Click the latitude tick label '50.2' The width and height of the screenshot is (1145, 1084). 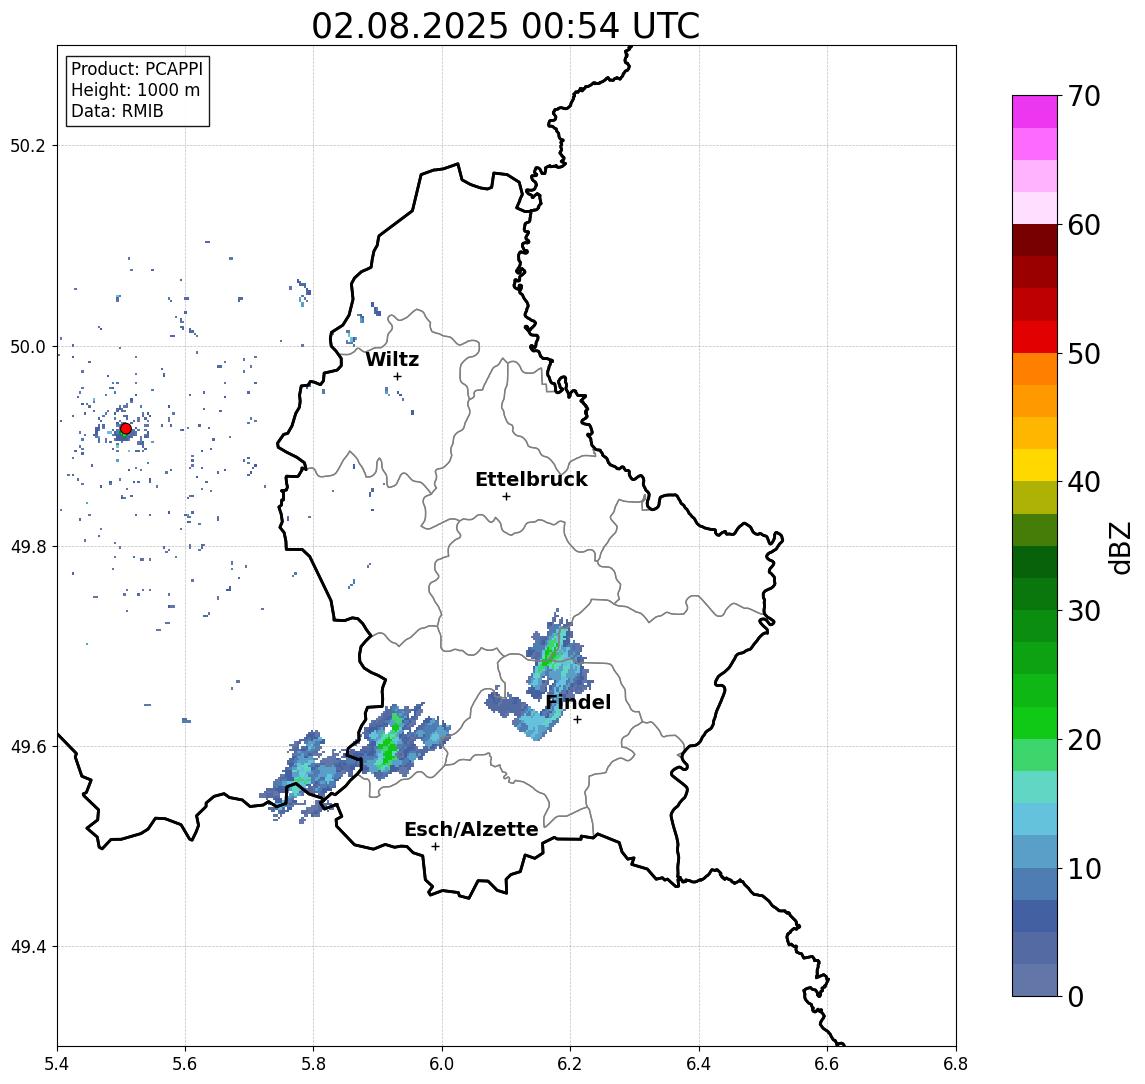pos(28,145)
